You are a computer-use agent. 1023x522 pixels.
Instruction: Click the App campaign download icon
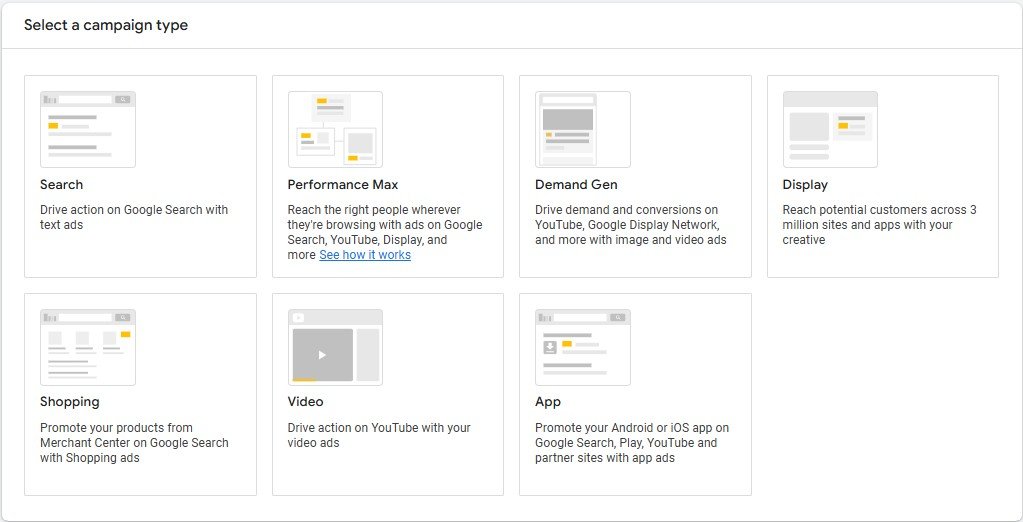pos(549,347)
